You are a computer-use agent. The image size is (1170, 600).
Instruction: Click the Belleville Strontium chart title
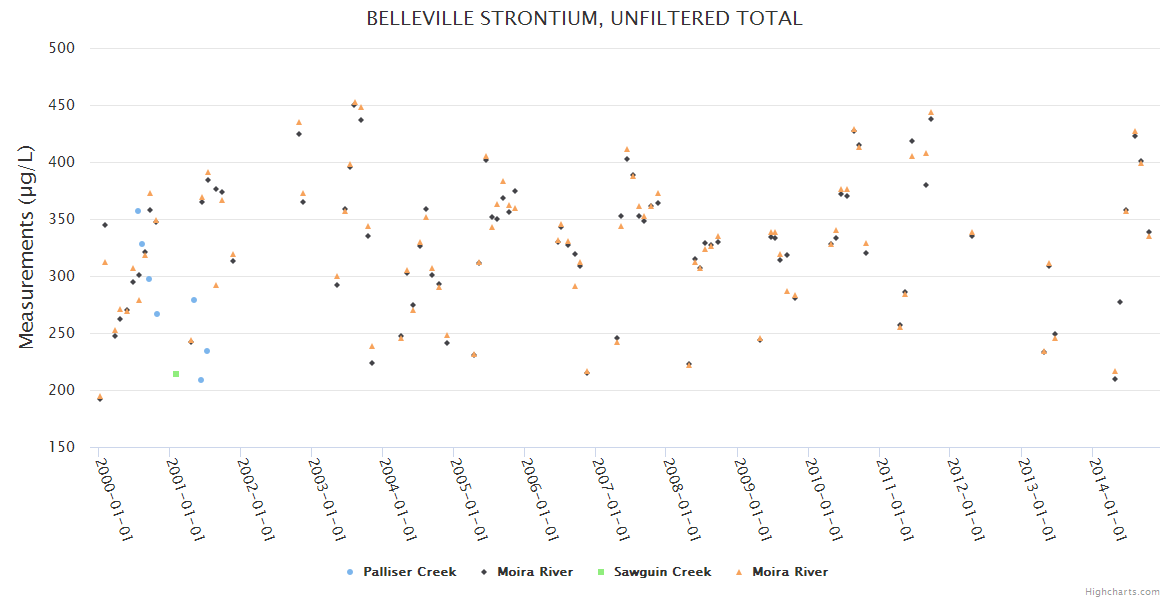(584, 19)
